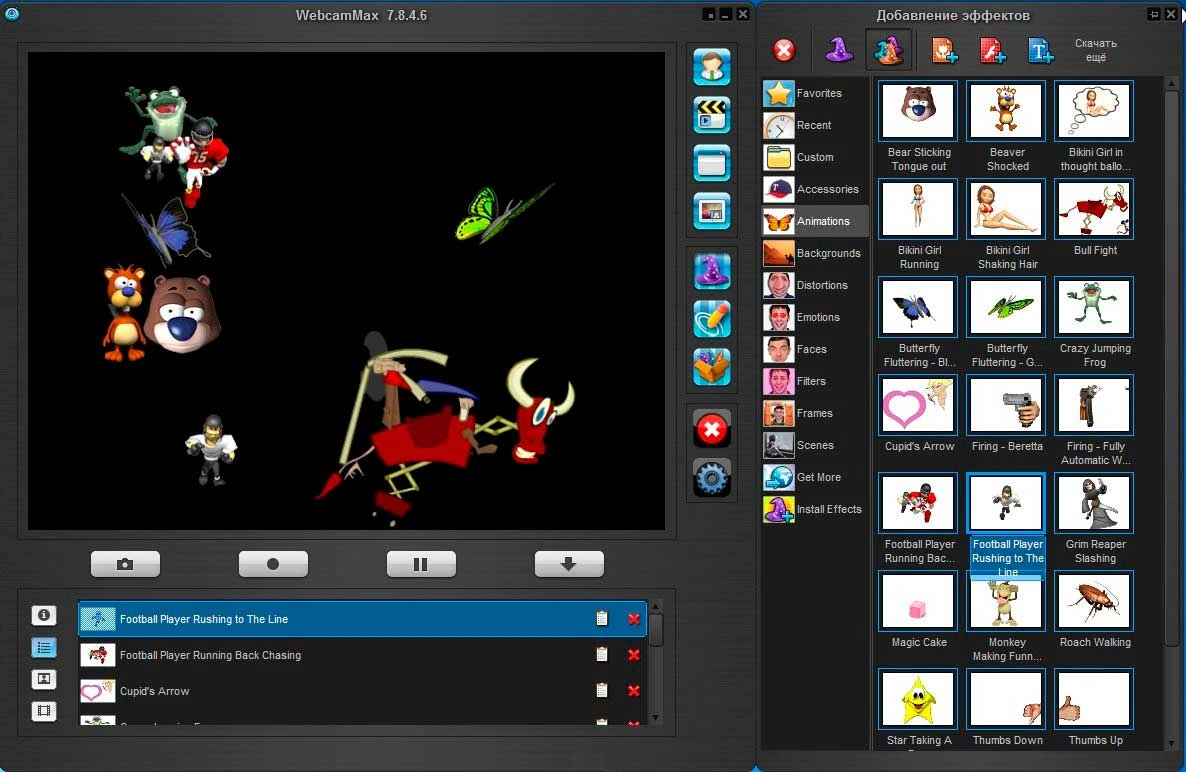
Task: Click the Скачать ещё link
Action: click(1095, 50)
